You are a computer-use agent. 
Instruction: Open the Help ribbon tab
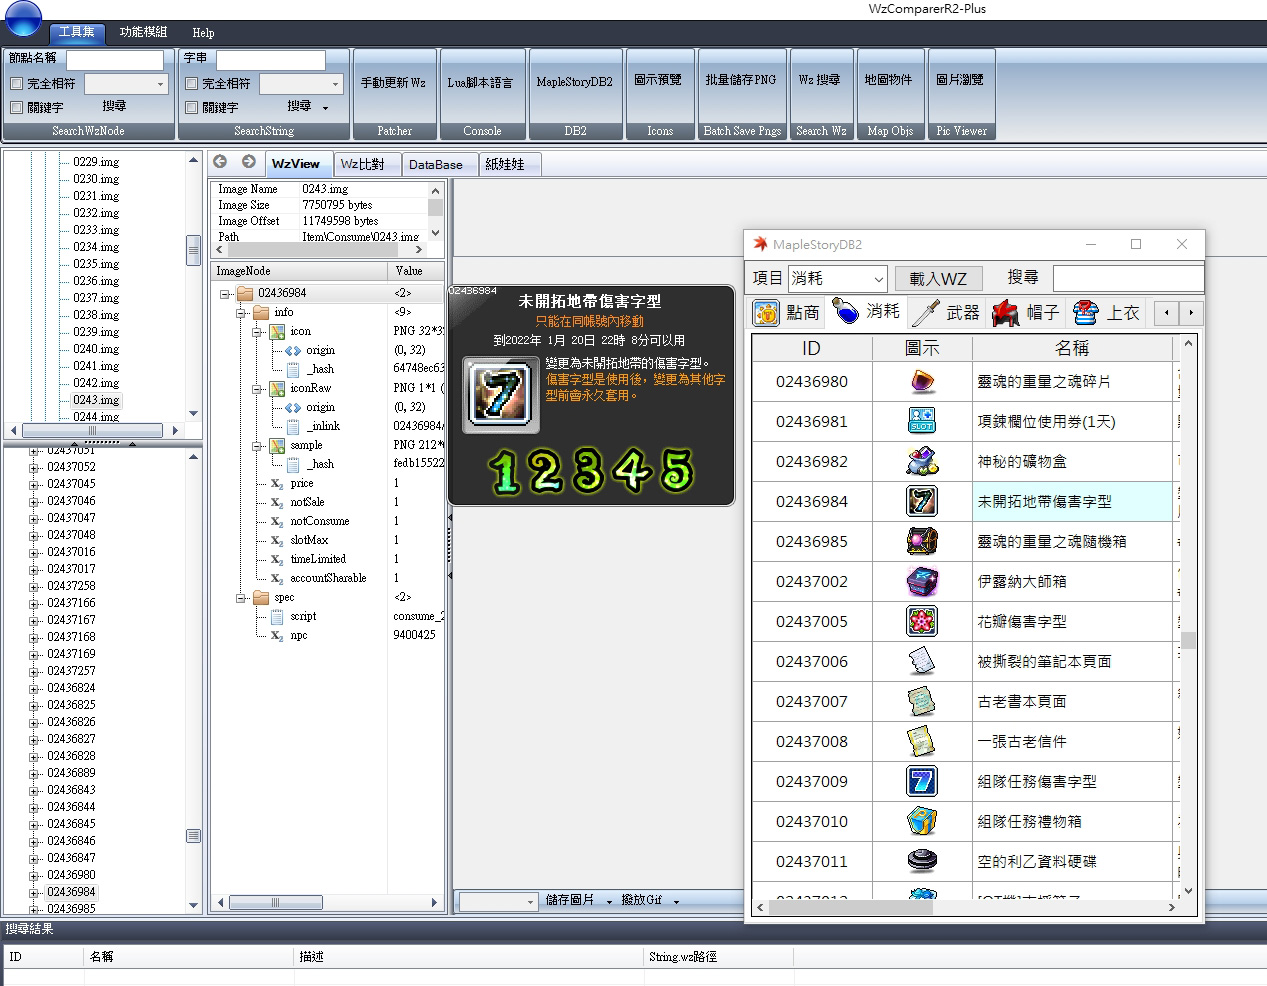point(203,32)
